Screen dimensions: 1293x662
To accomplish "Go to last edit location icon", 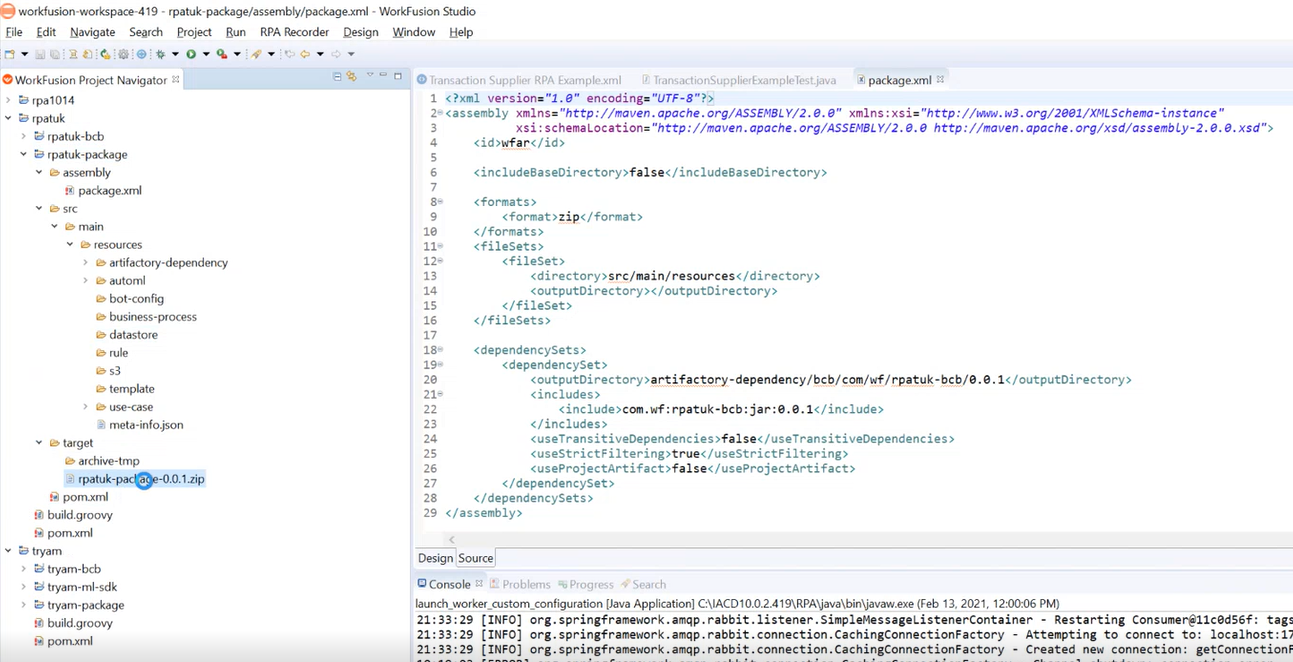I will coord(289,54).
